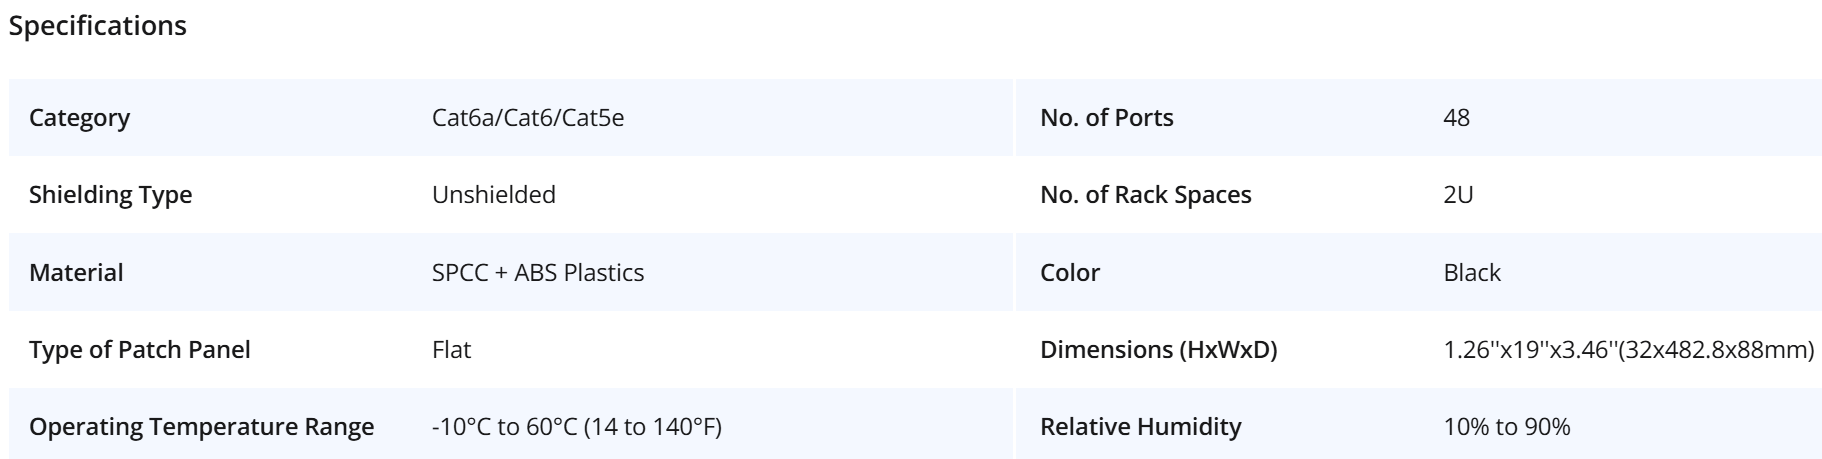Click the Unshielded value text

[x=494, y=195]
